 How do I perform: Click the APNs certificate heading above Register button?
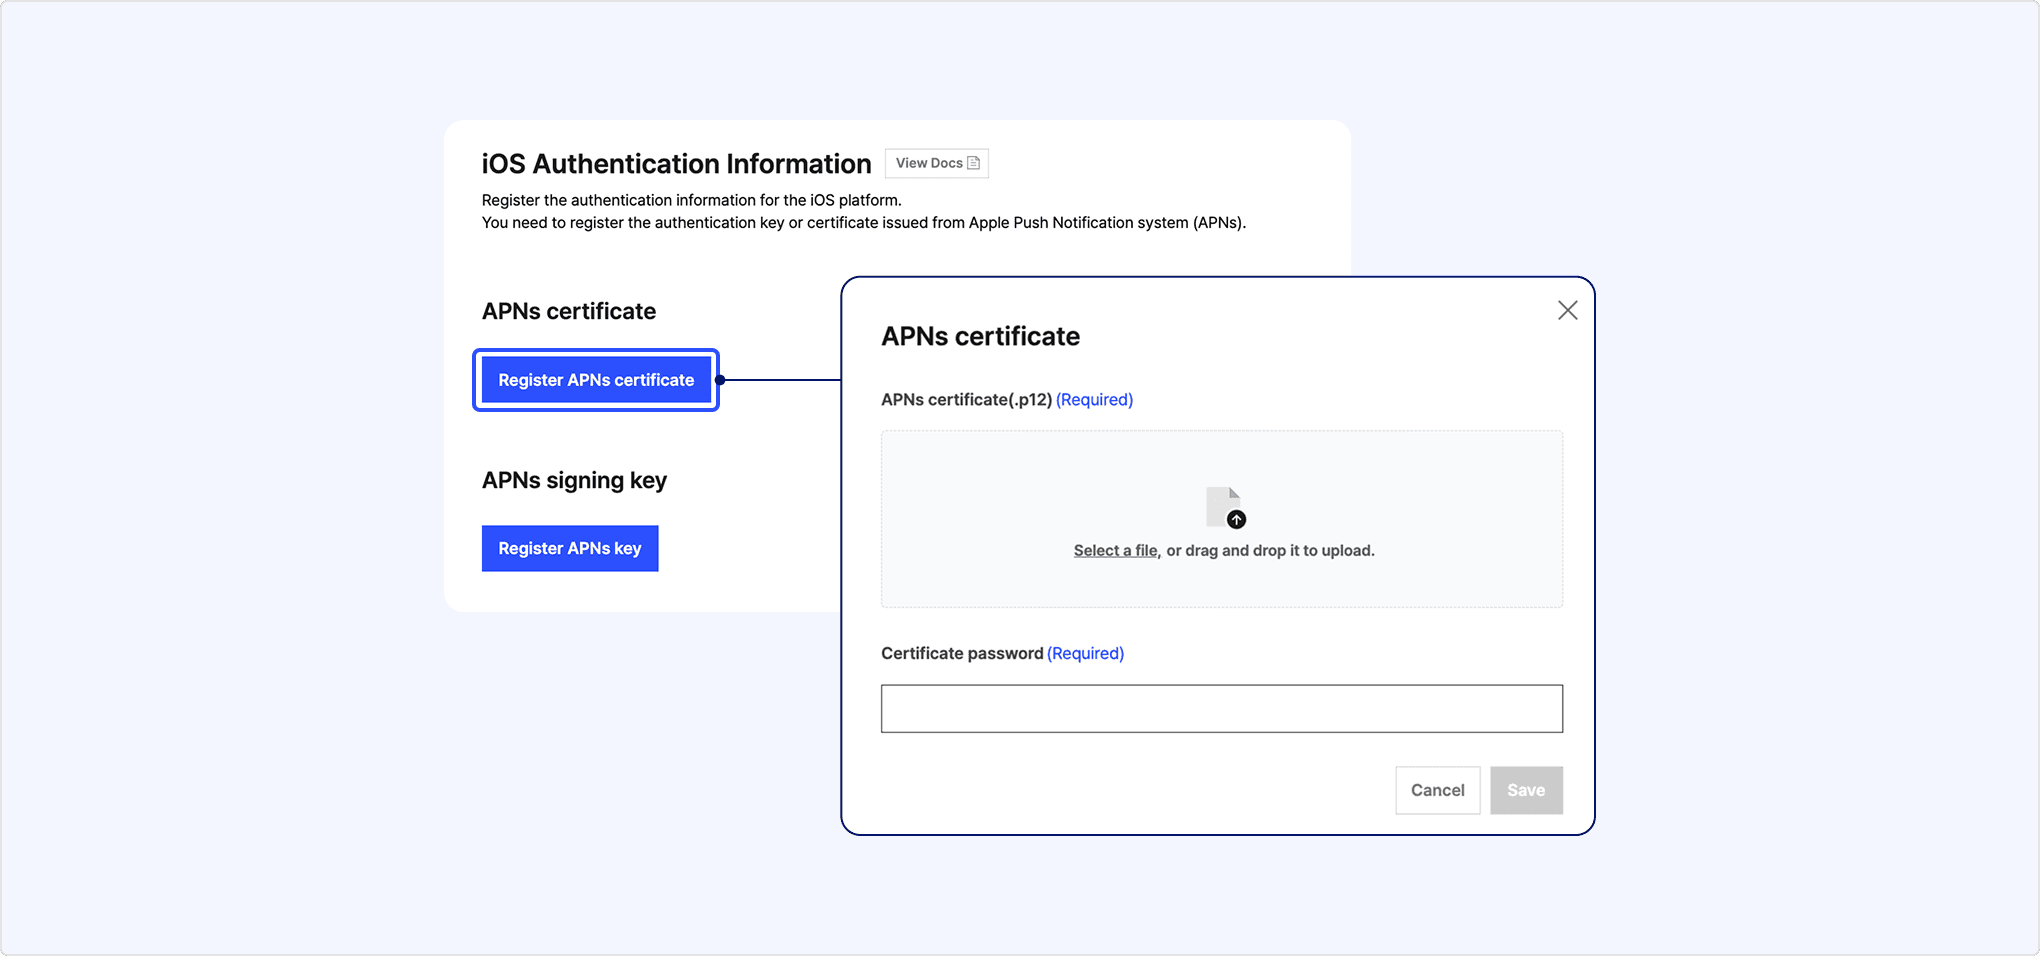pos(569,312)
